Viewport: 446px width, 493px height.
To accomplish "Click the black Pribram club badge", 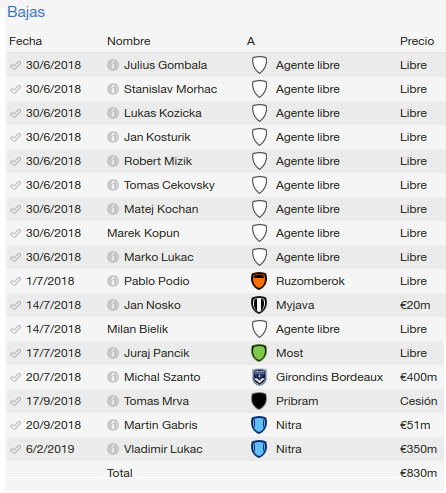I will click(x=259, y=401).
